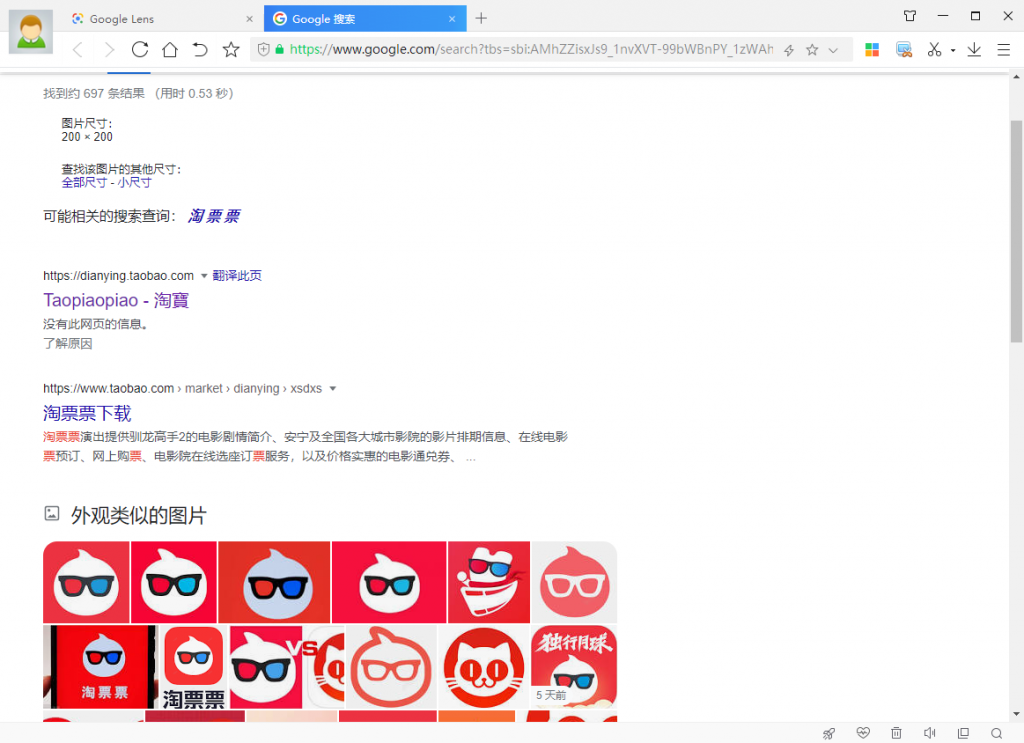Click the trash clear-history icon in status bar
The height and width of the screenshot is (743, 1024).
pos(897,733)
